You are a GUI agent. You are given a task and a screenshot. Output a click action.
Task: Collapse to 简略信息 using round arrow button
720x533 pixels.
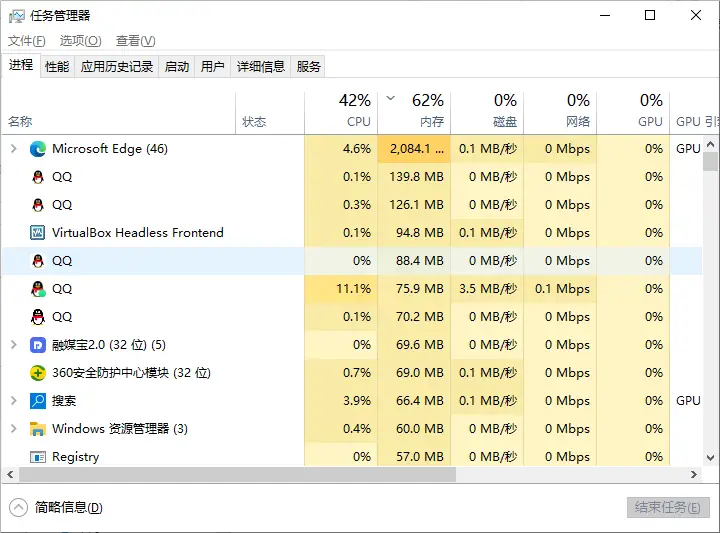point(18,507)
